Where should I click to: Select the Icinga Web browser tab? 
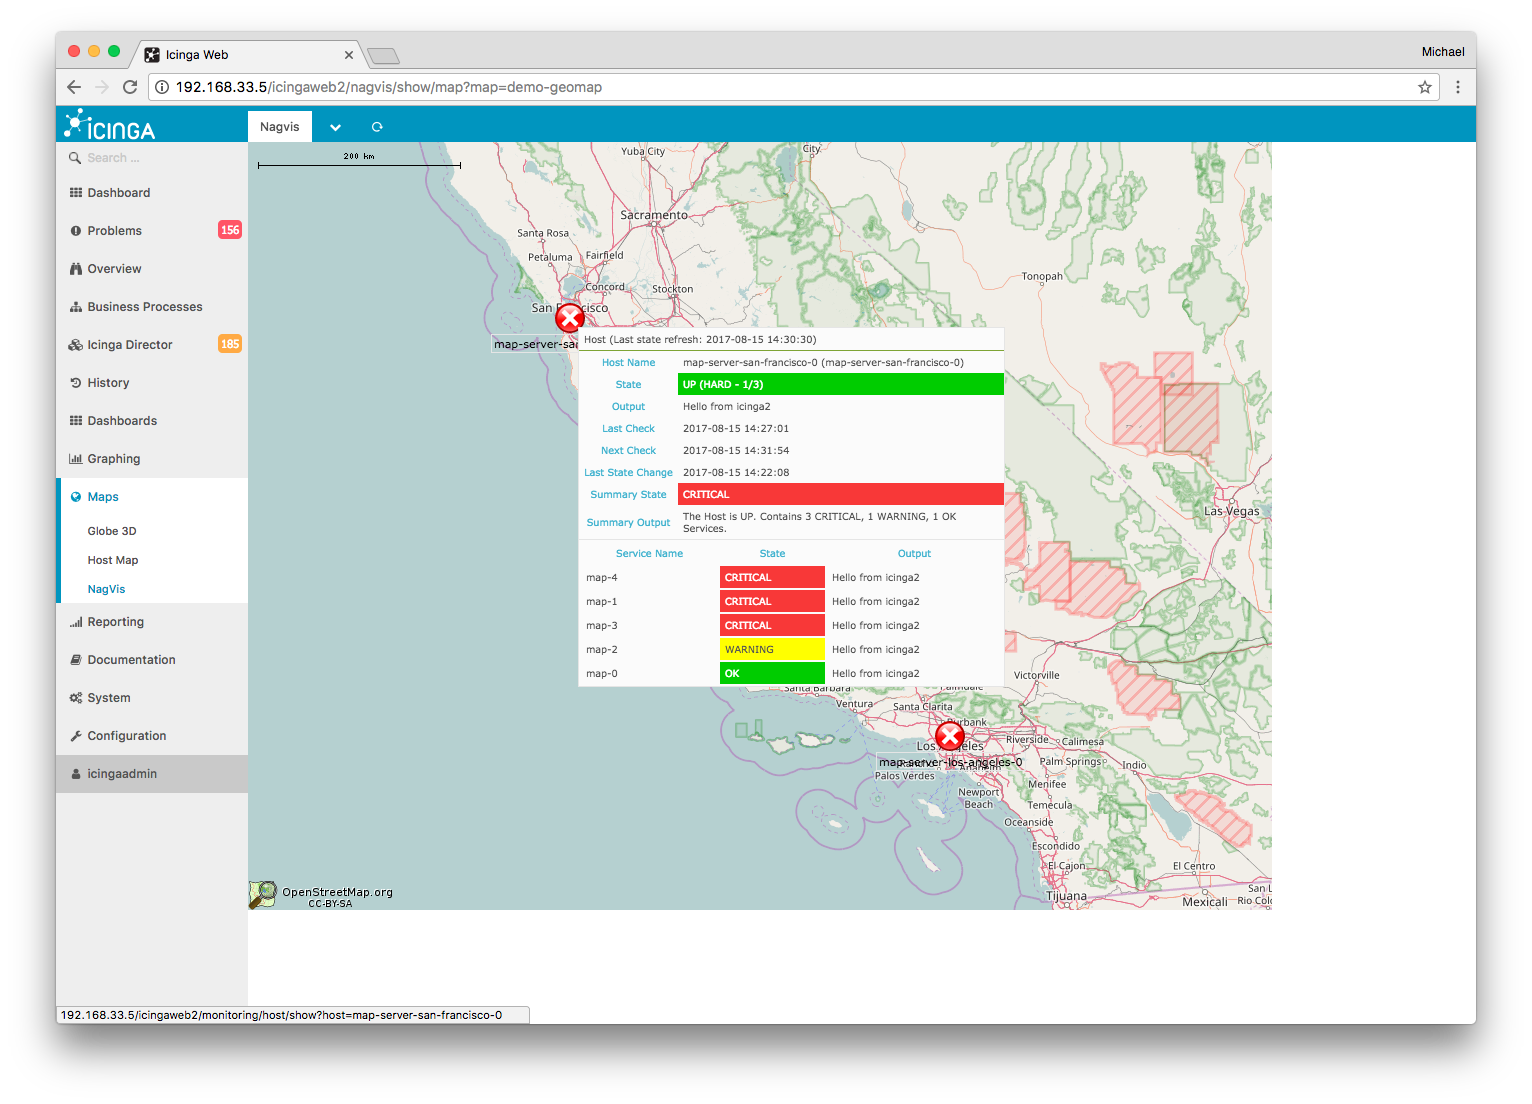pos(249,55)
